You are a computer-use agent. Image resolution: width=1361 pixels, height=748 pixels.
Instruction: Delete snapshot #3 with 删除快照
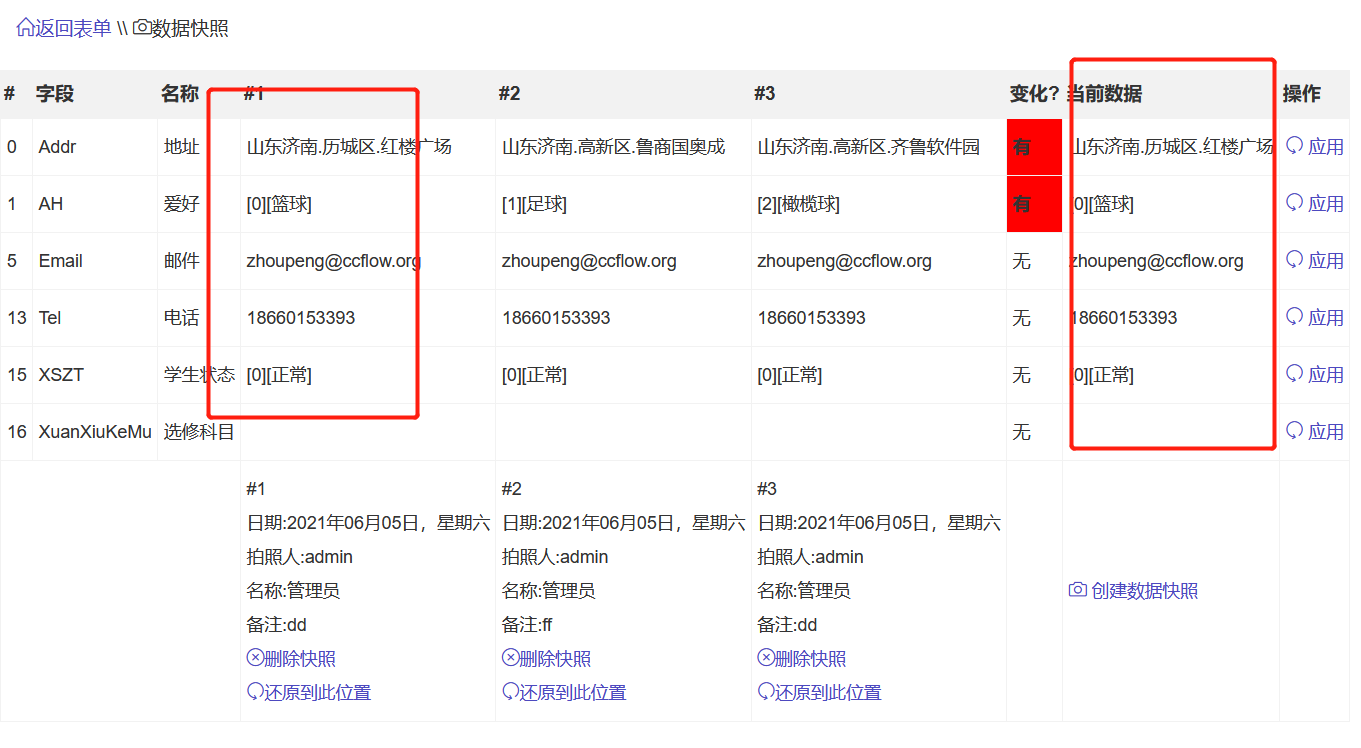(x=811, y=659)
